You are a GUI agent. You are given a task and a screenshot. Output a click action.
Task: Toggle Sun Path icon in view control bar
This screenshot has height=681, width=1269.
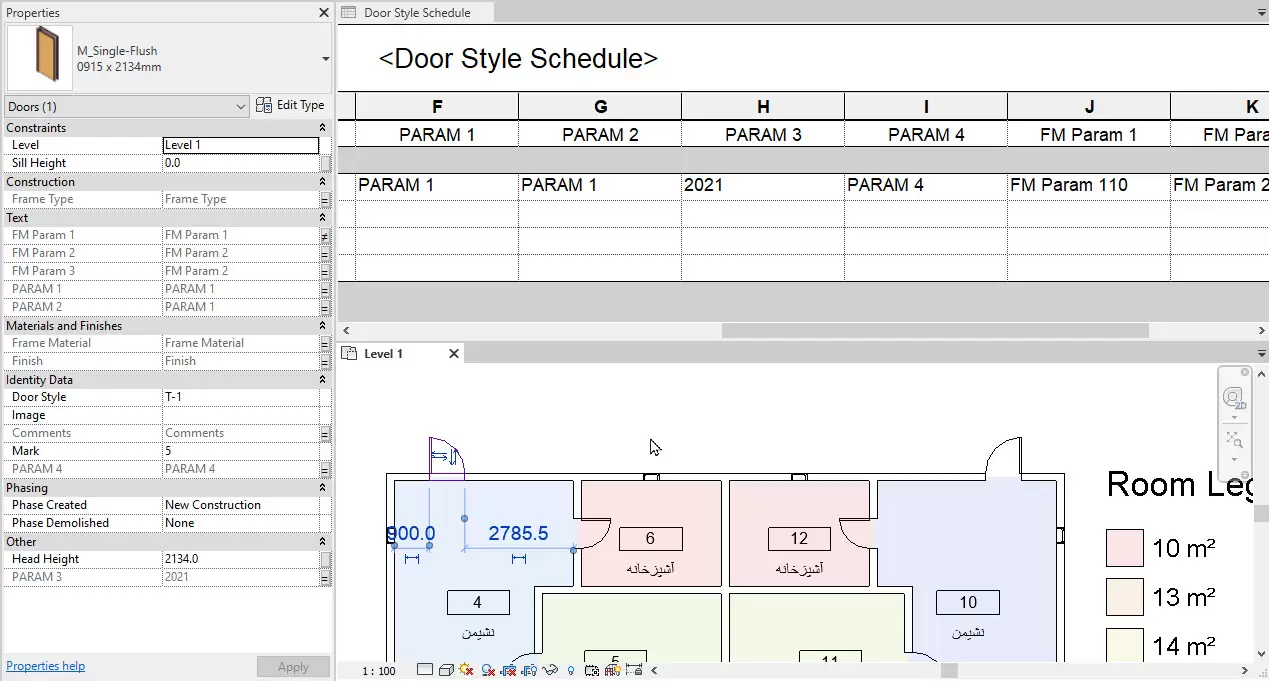click(466, 670)
